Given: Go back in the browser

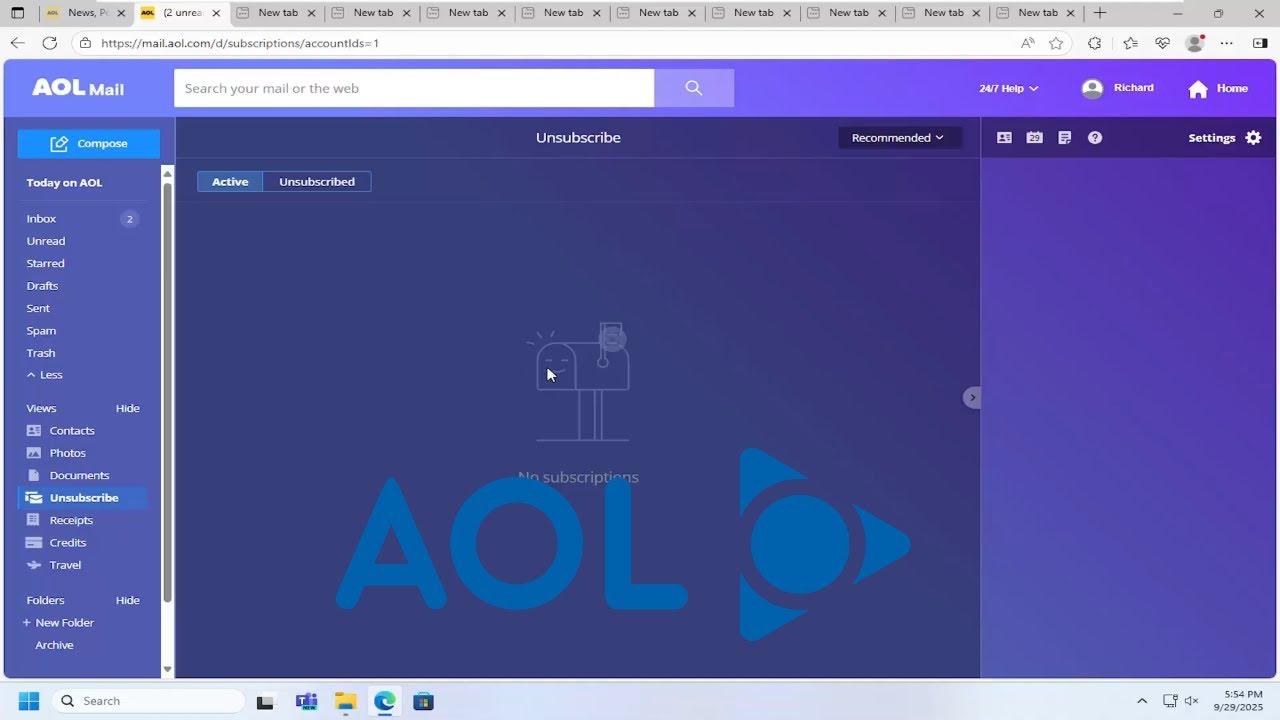Looking at the screenshot, I should [x=17, y=43].
